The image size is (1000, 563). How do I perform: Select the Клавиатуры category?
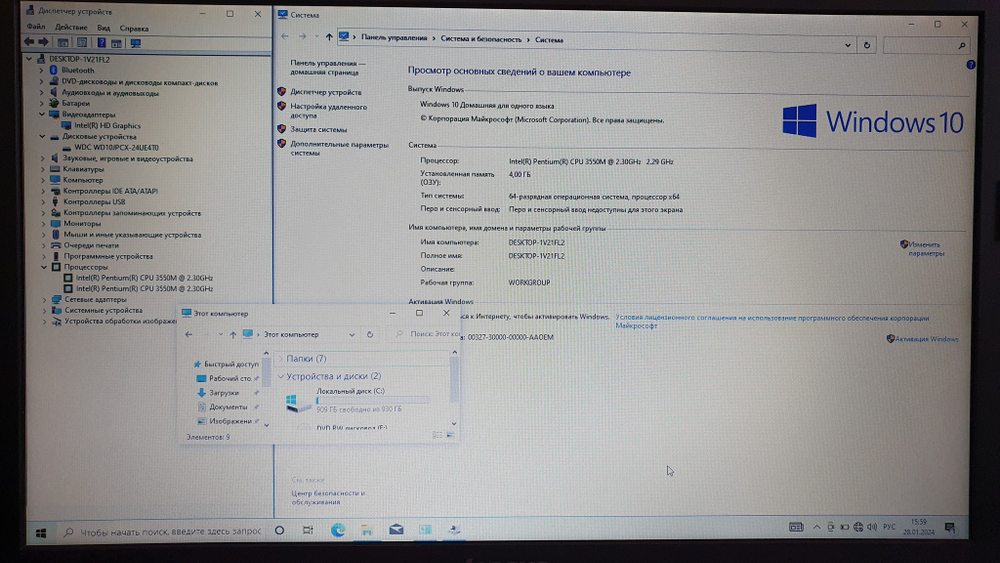click(x=84, y=169)
